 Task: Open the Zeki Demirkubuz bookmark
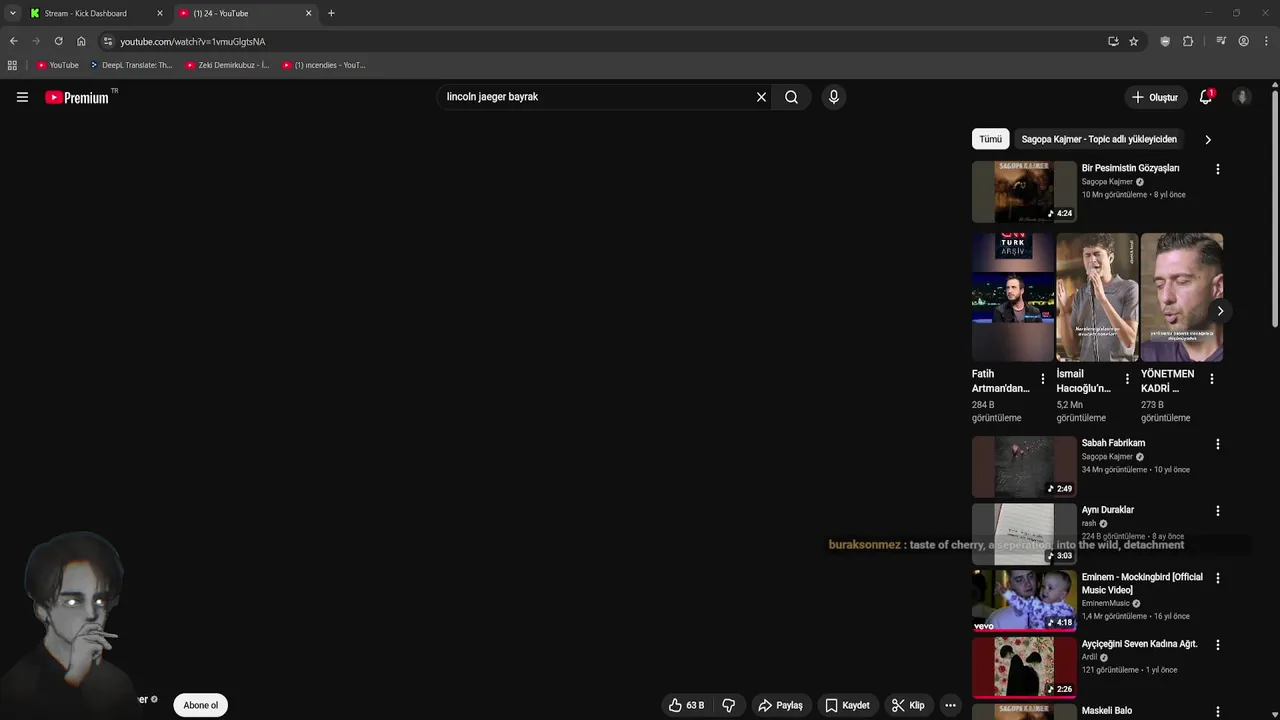[x=228, y=65]
